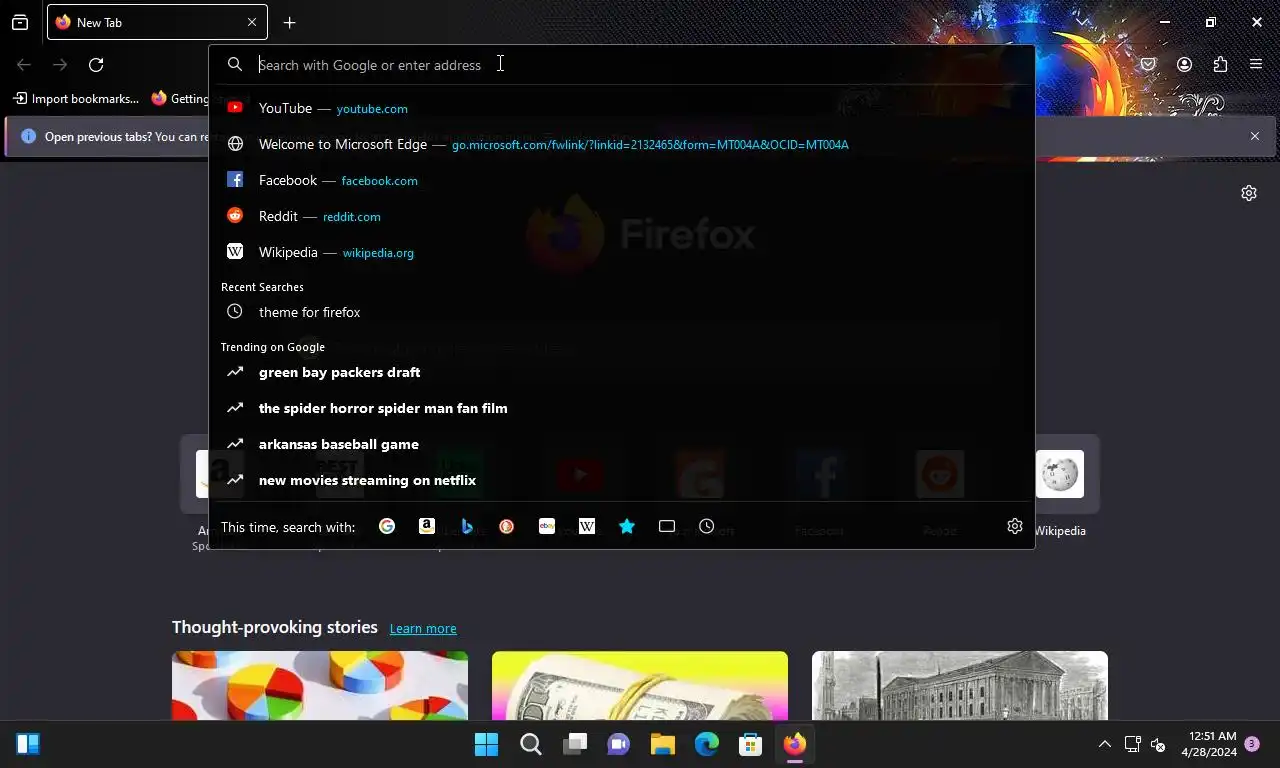
Task: Dismiss the Open previous tabs notification
Action: [x=1255, y=136]
